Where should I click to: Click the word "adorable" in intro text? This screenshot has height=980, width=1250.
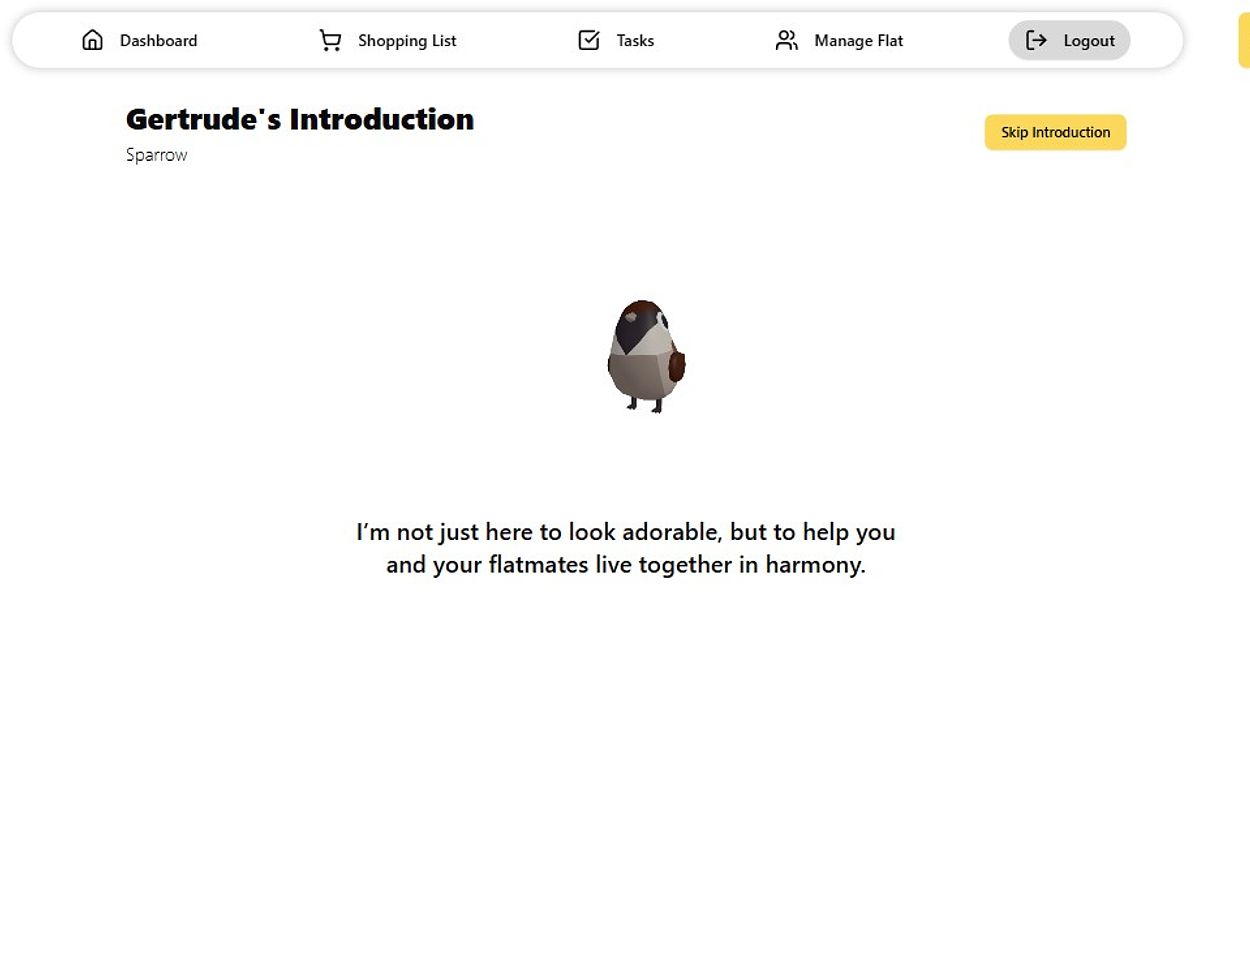point(671,532)
